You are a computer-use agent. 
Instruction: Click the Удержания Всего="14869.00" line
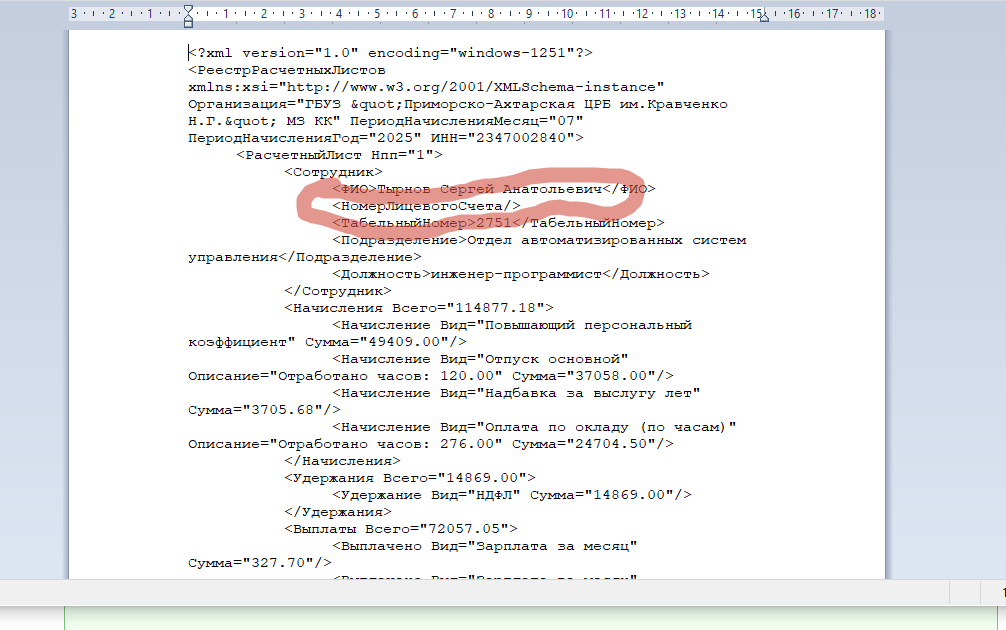point(410,478)
